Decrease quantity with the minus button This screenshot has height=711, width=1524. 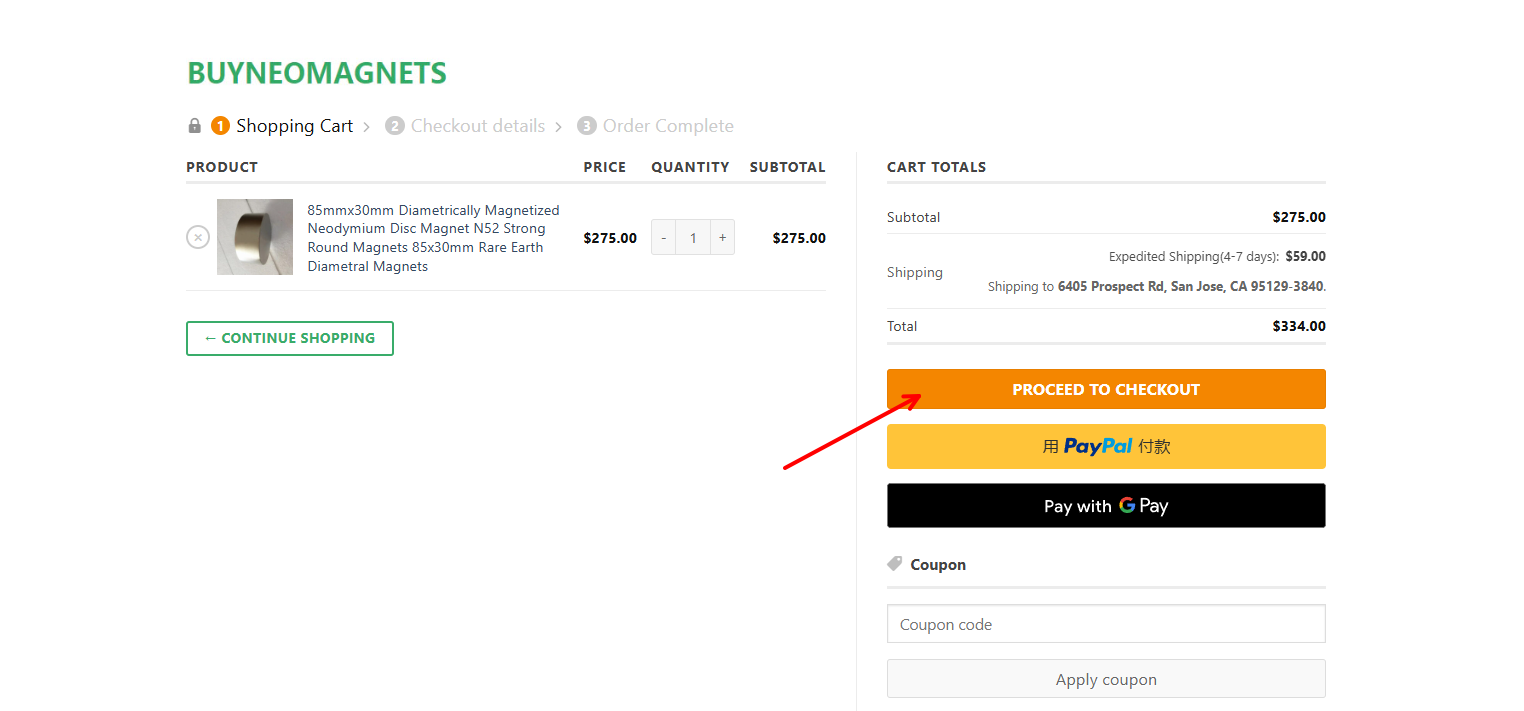[663, 238]
